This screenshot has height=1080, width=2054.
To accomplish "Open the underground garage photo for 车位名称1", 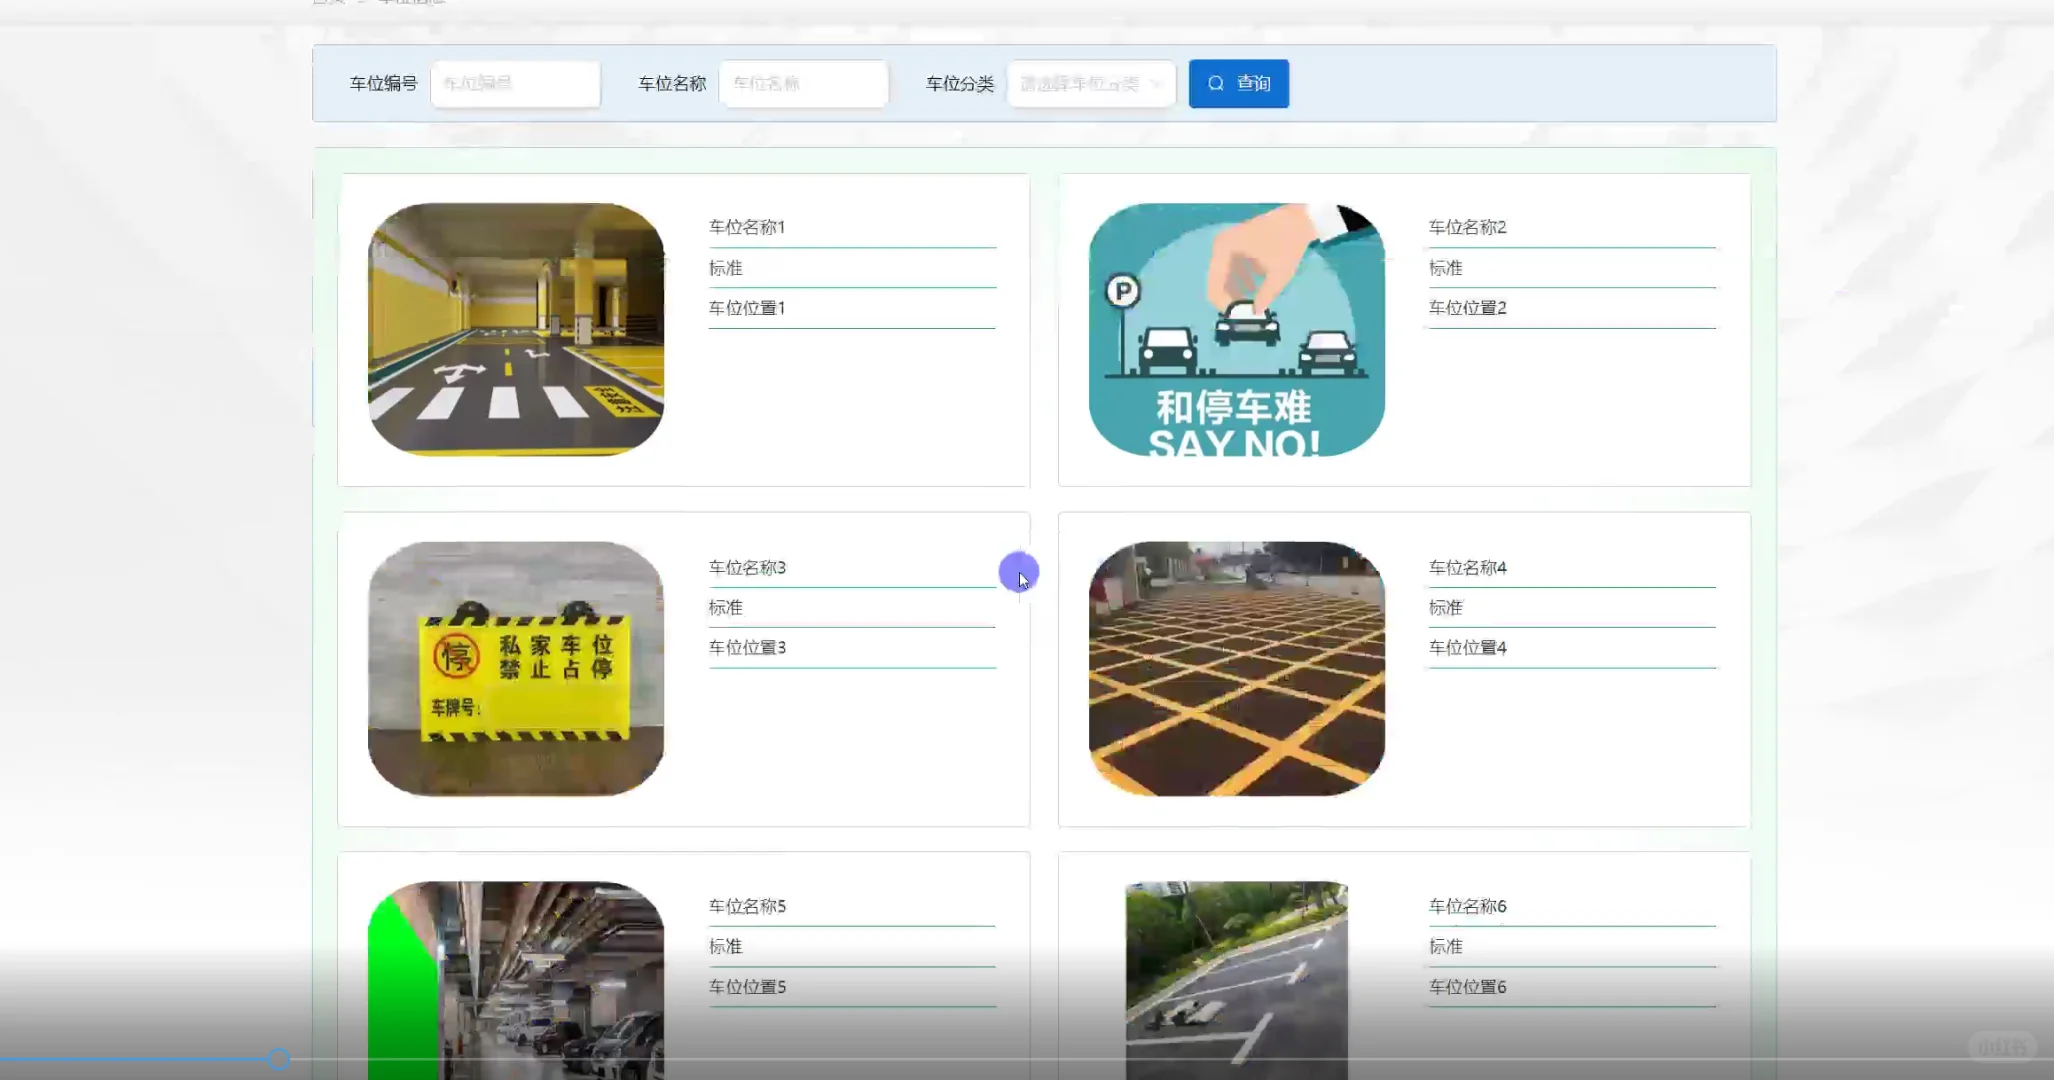I will tap(516, 329).
